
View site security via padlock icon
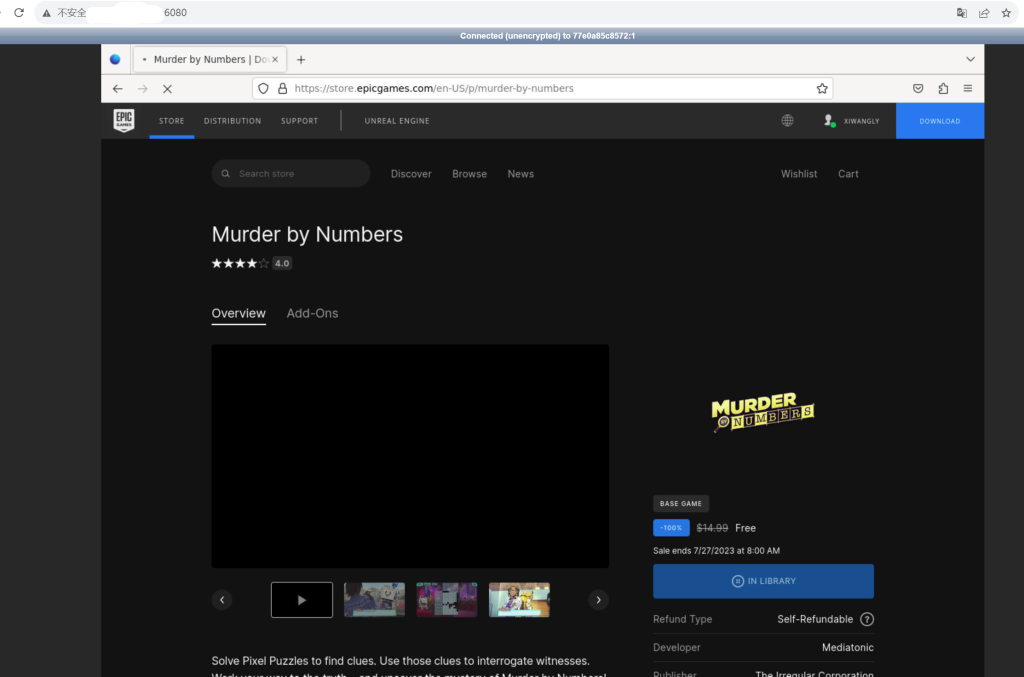(x=282, y=89)
